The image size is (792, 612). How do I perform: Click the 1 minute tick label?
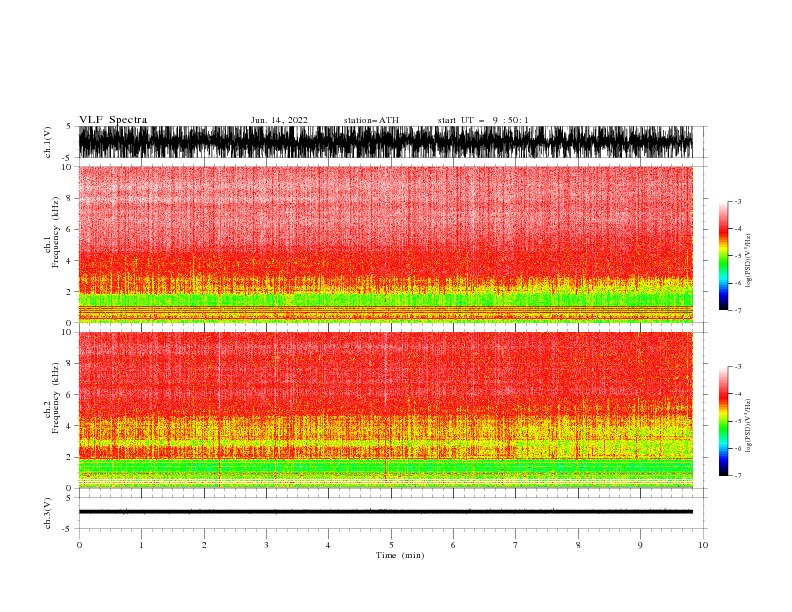pos(141,545)
